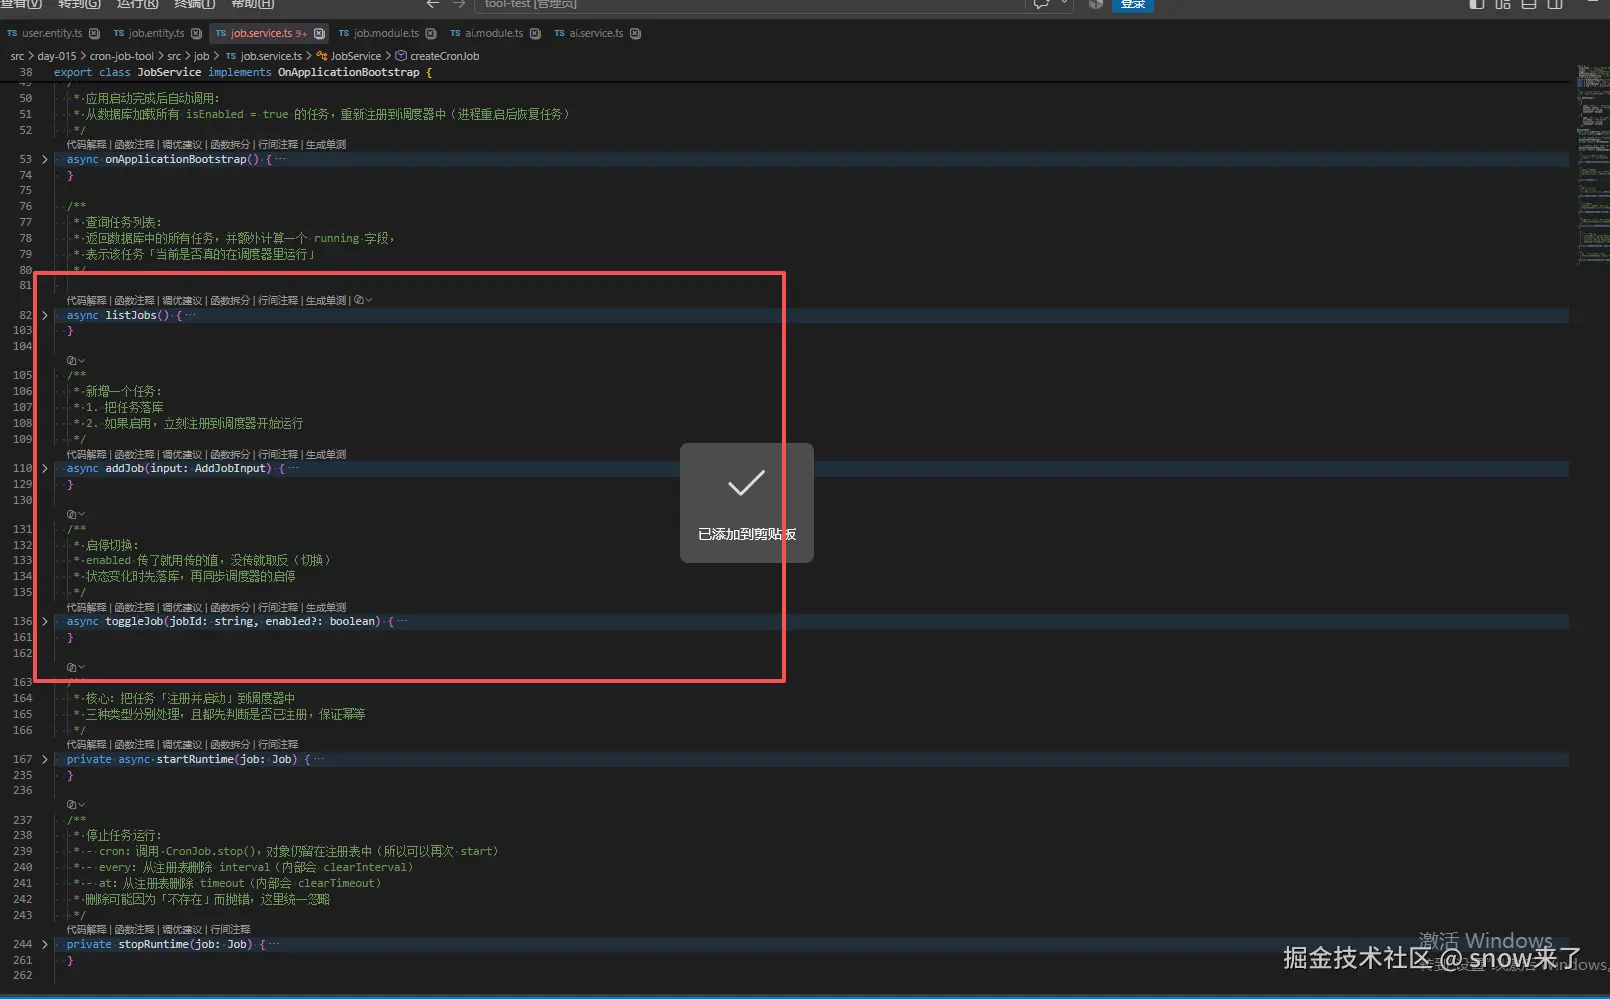
Task: Click 生成单测 above toggleJob
Action: (x=326, y=607)
